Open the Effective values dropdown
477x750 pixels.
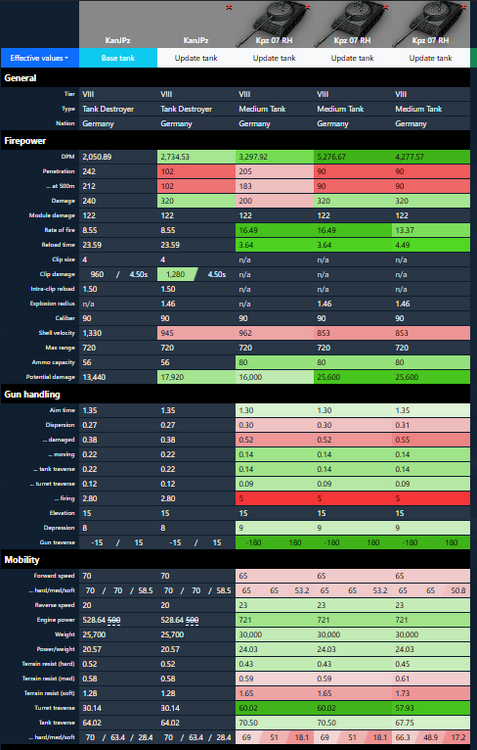click(39, 58)
